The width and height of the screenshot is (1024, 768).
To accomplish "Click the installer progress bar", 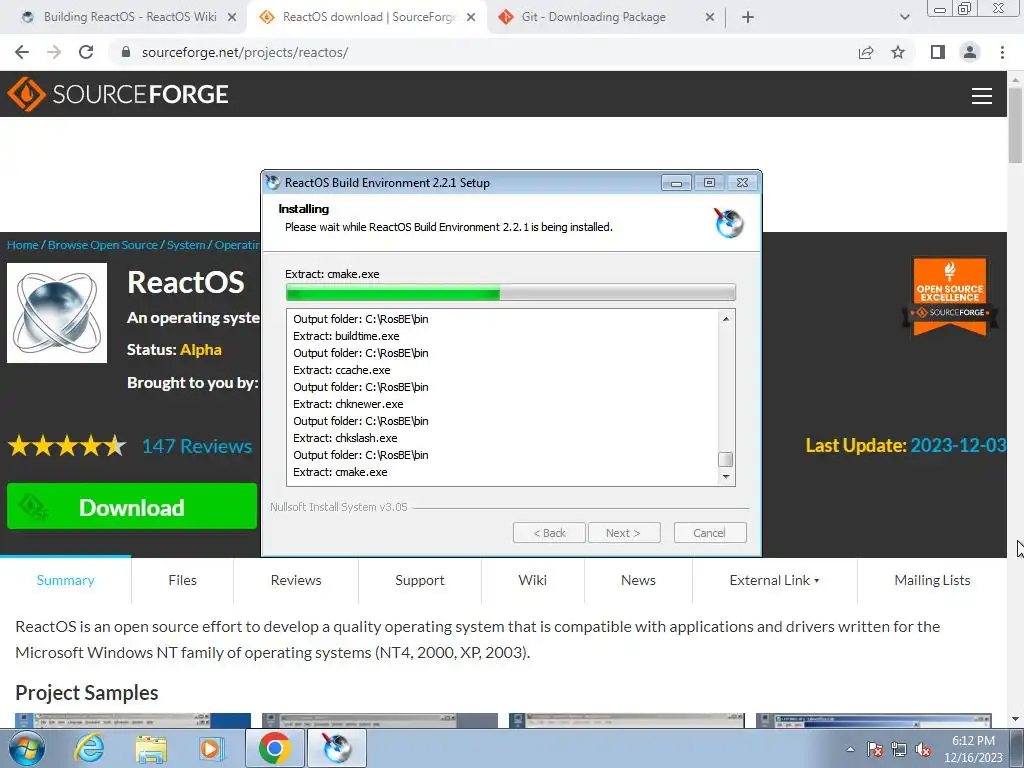I will [511, 293].
